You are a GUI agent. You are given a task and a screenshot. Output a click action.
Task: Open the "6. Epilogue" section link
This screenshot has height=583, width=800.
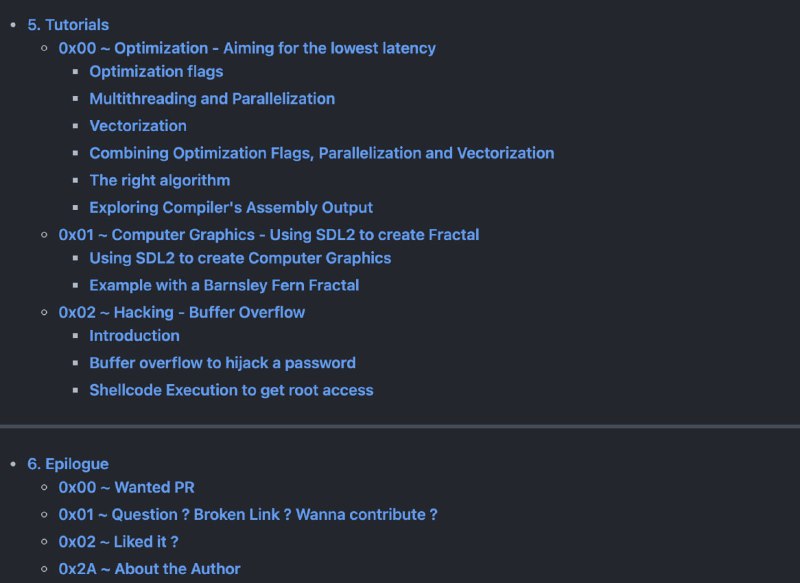pos(68,464)
